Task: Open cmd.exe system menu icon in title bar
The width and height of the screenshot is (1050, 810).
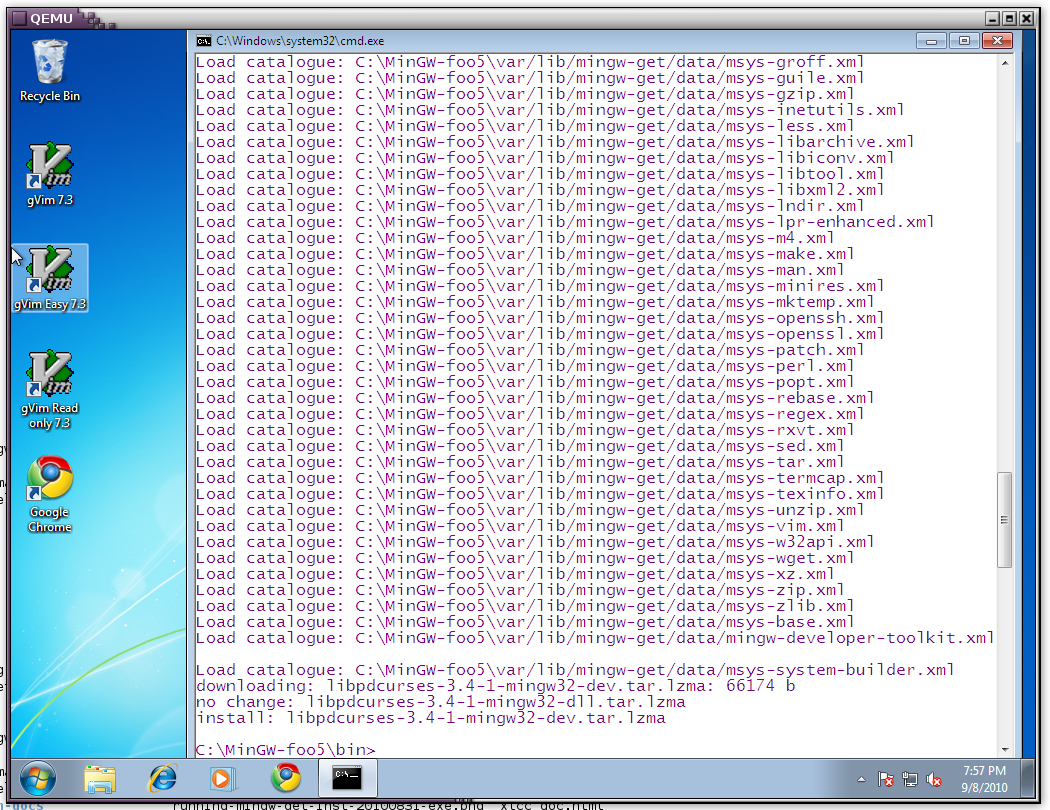Action: pyautogui.click(x=203, y=41)
